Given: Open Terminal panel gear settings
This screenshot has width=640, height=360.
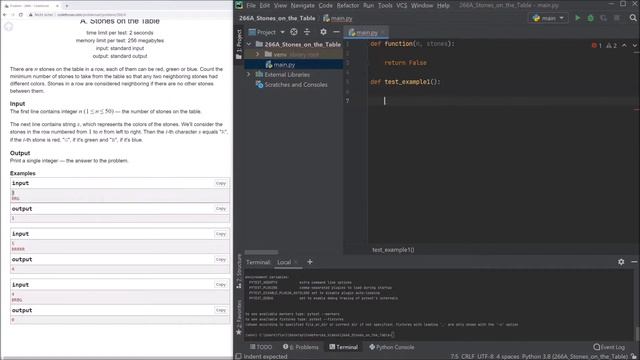Looking at the screenshot, I should [x=621, y=262].
